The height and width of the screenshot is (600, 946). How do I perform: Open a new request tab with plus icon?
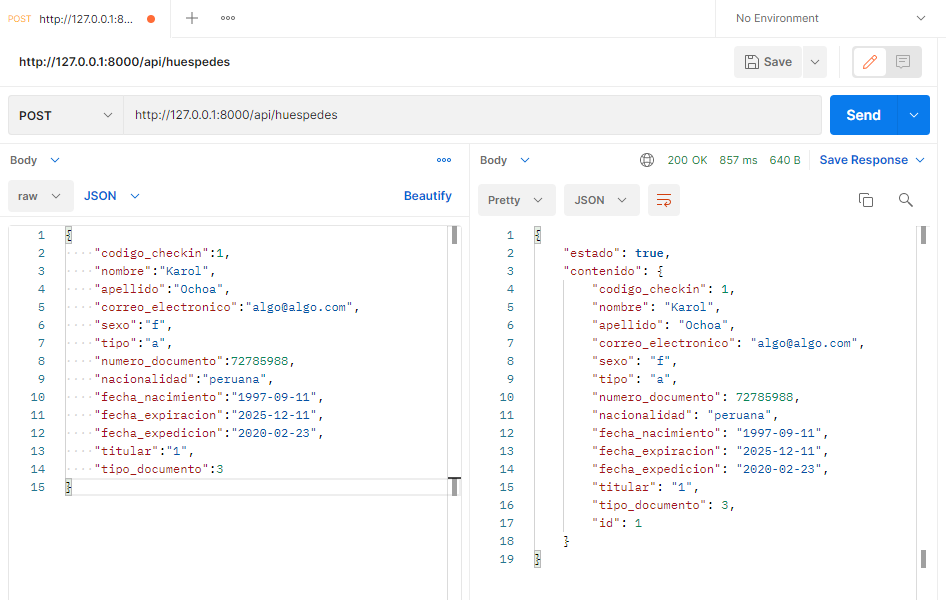(192, 18)
